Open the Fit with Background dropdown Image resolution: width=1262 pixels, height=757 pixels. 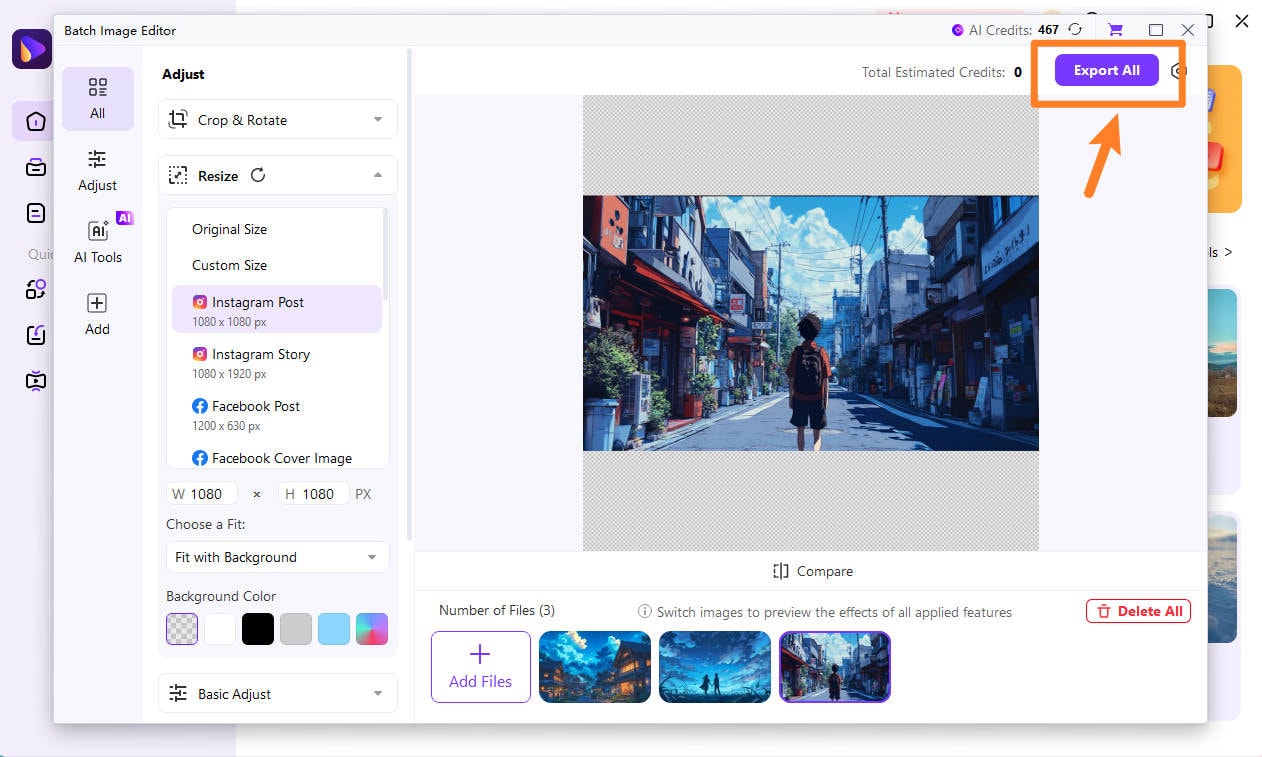click(277, 557)
